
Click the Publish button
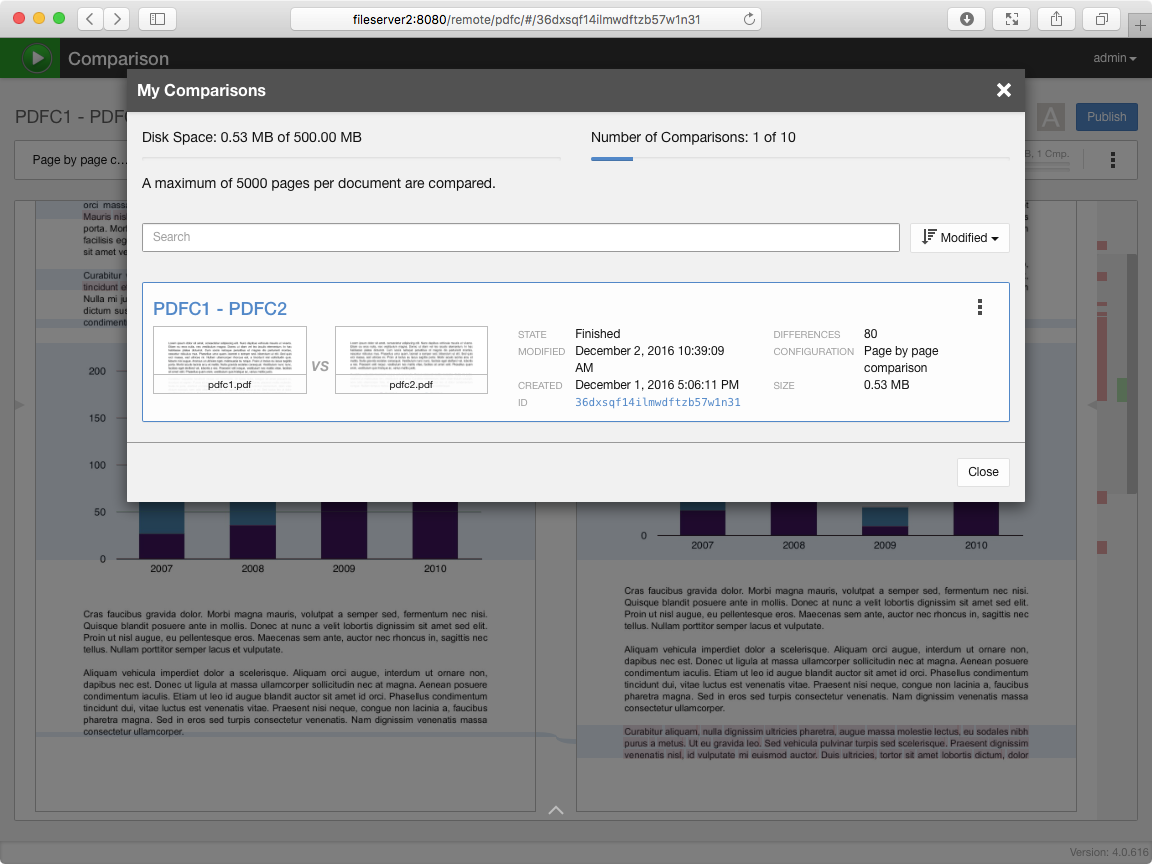[1106, 117]
